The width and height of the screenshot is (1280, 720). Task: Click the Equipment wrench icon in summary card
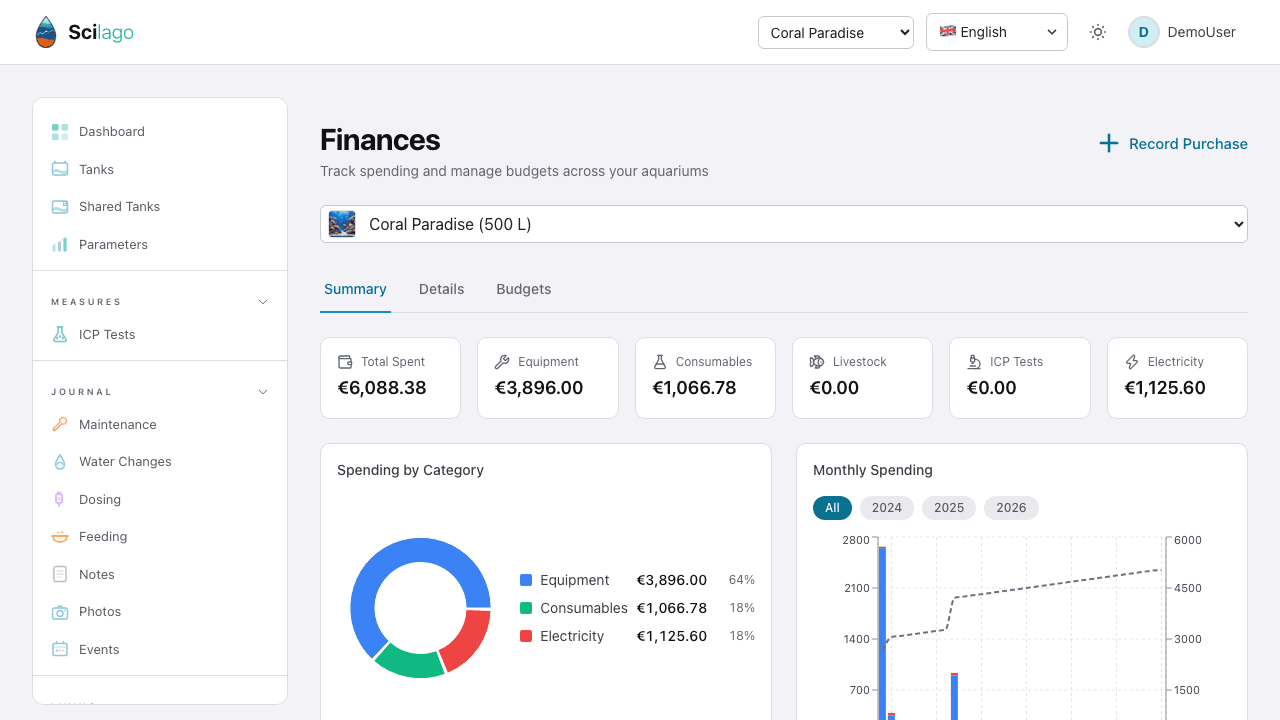pyautogui.click(x=503, y=362)
